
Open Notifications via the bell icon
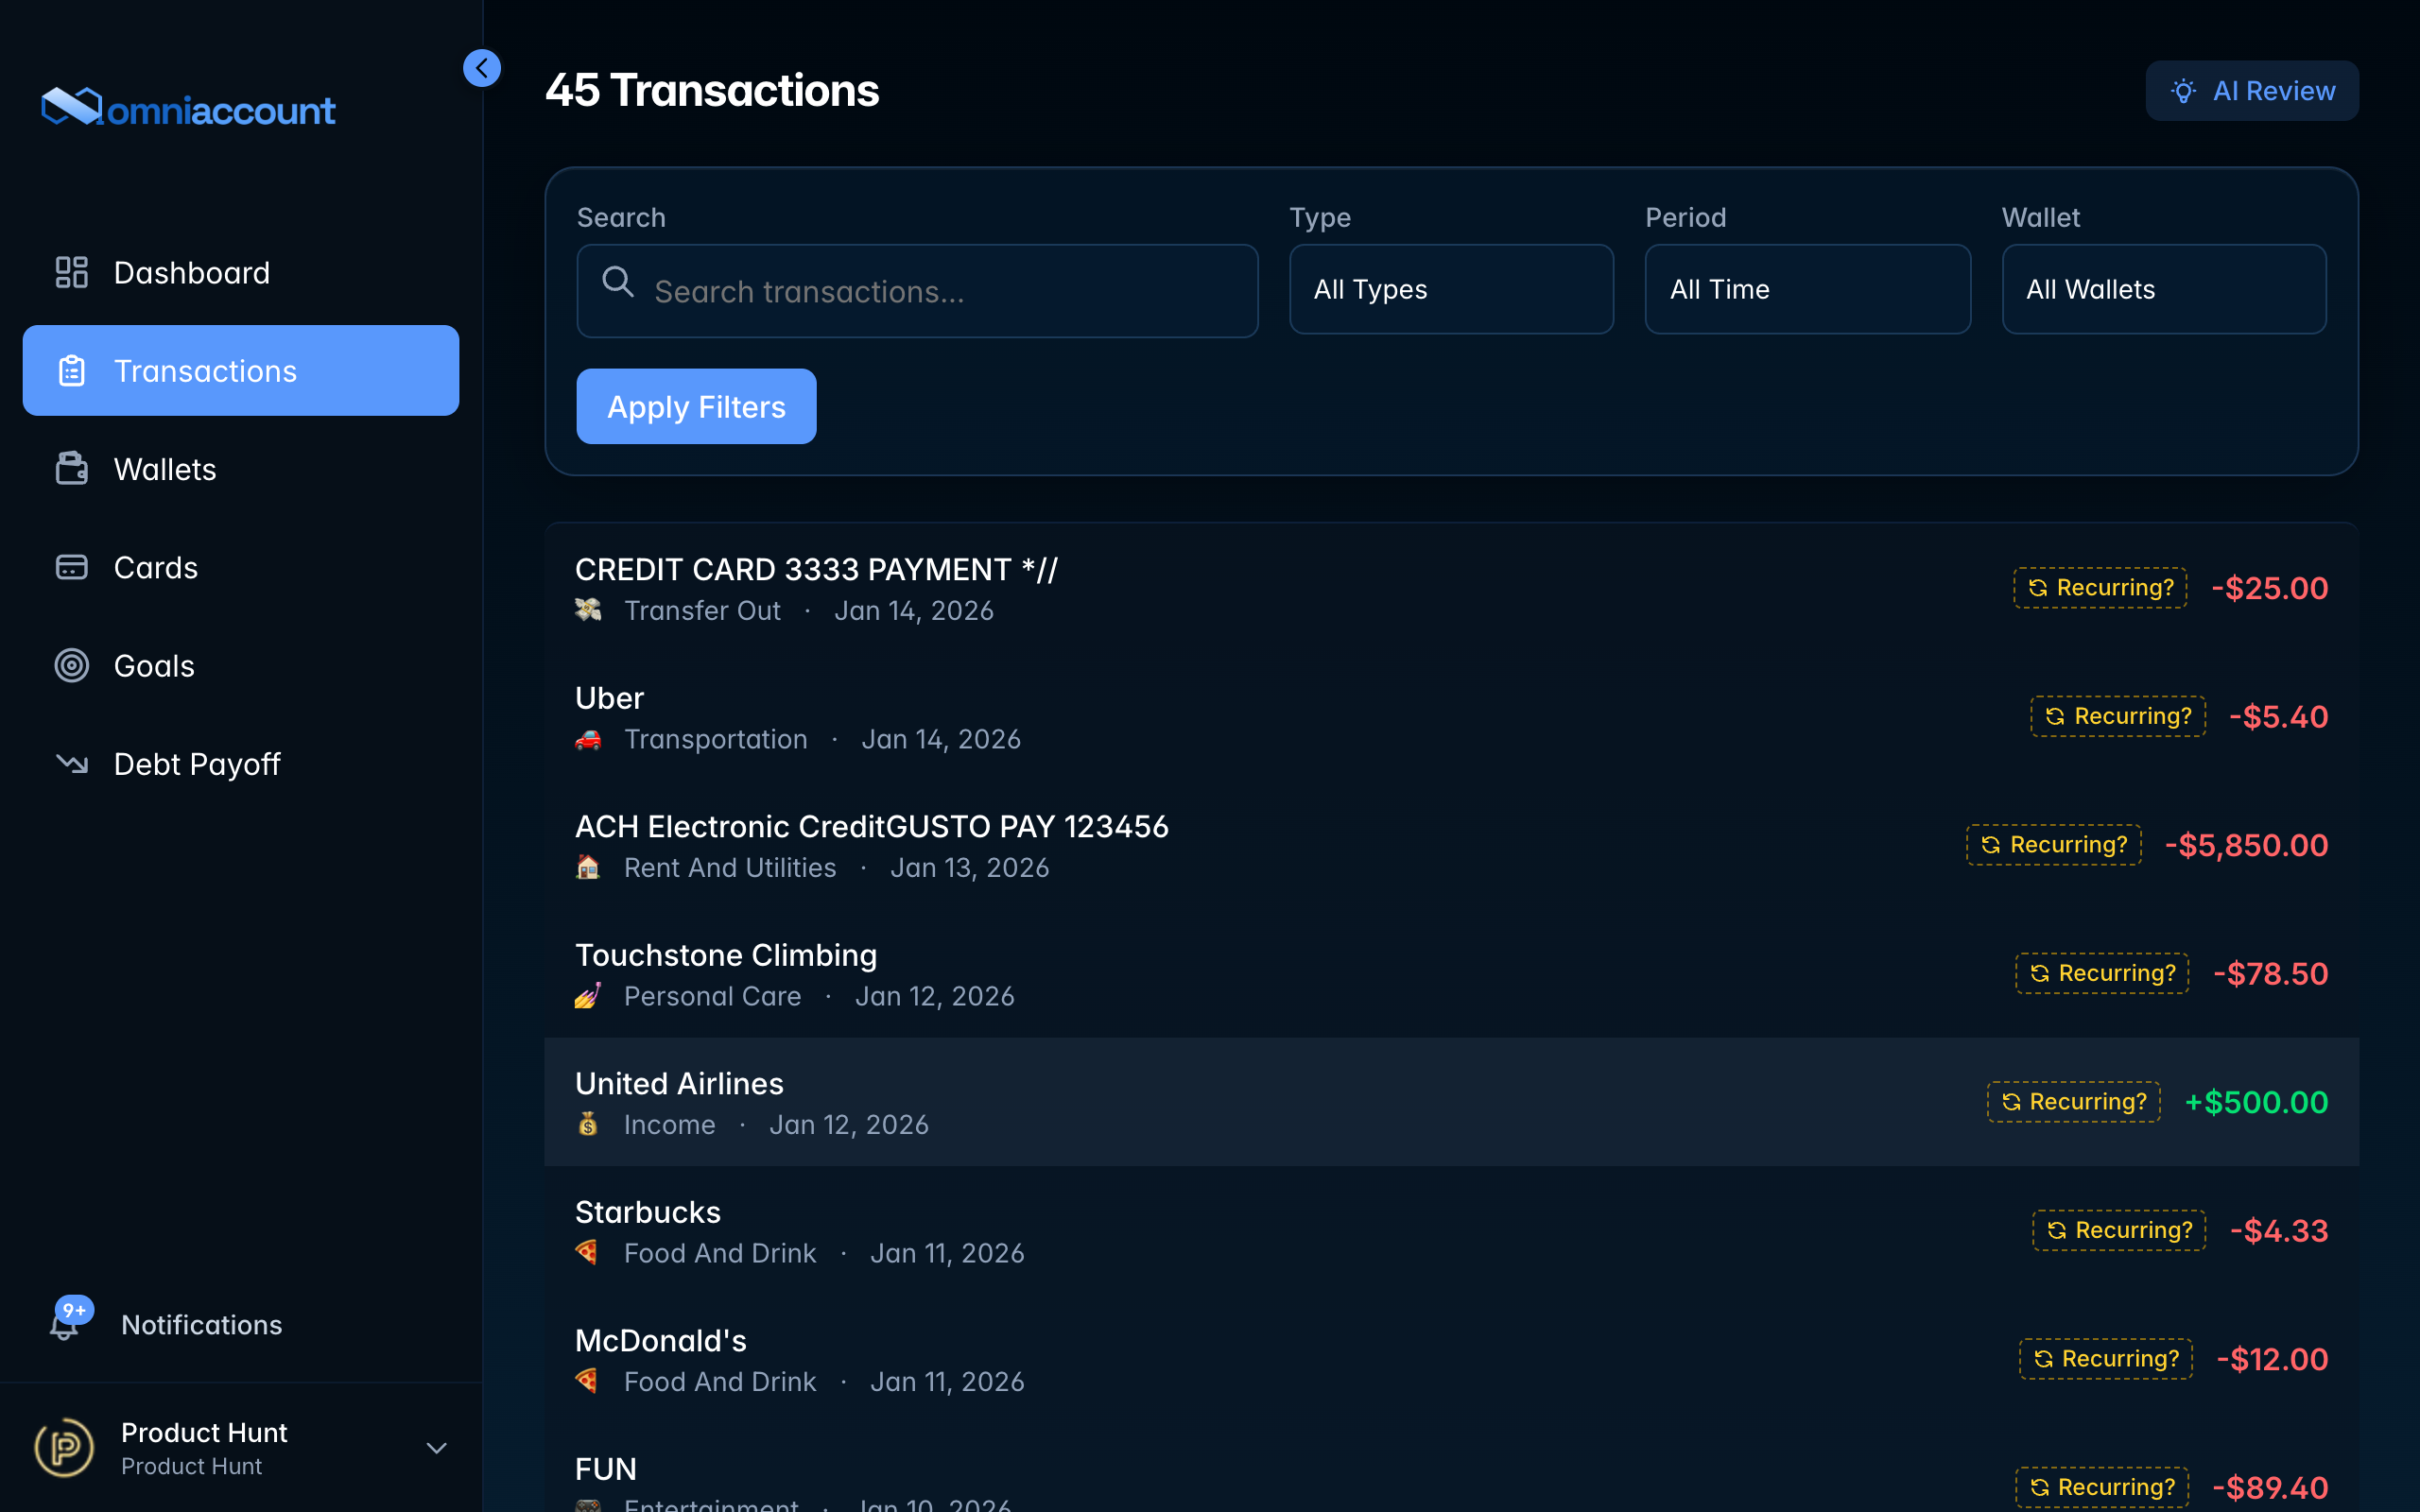[64, 1324]
